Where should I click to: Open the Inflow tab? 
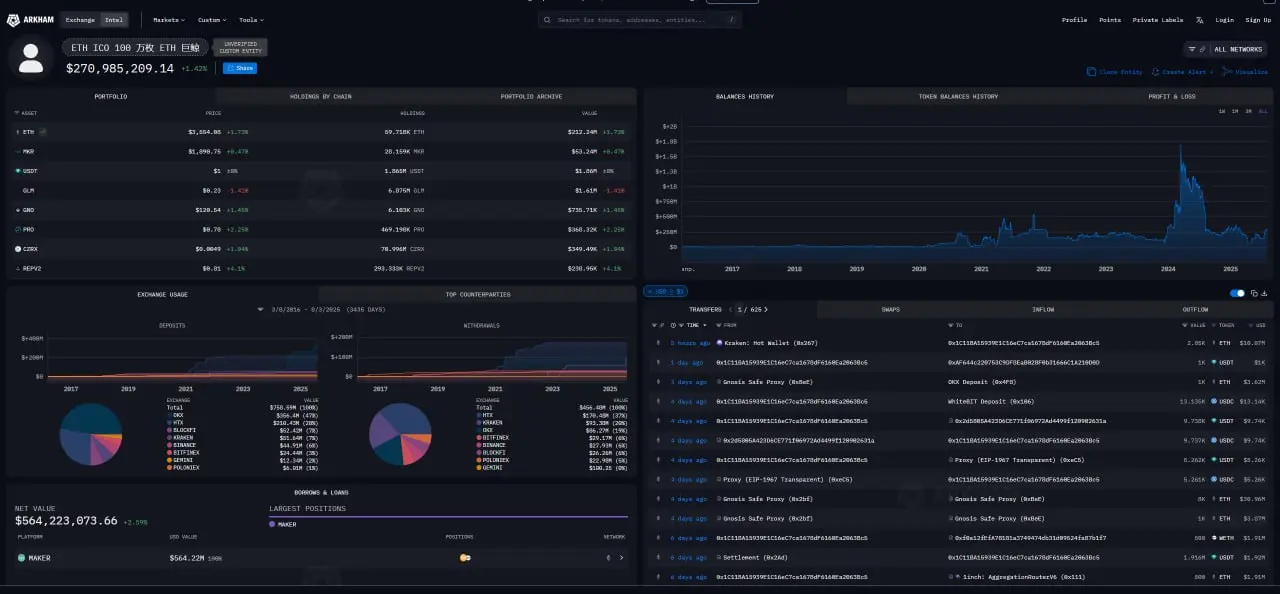click(1043, 310)
